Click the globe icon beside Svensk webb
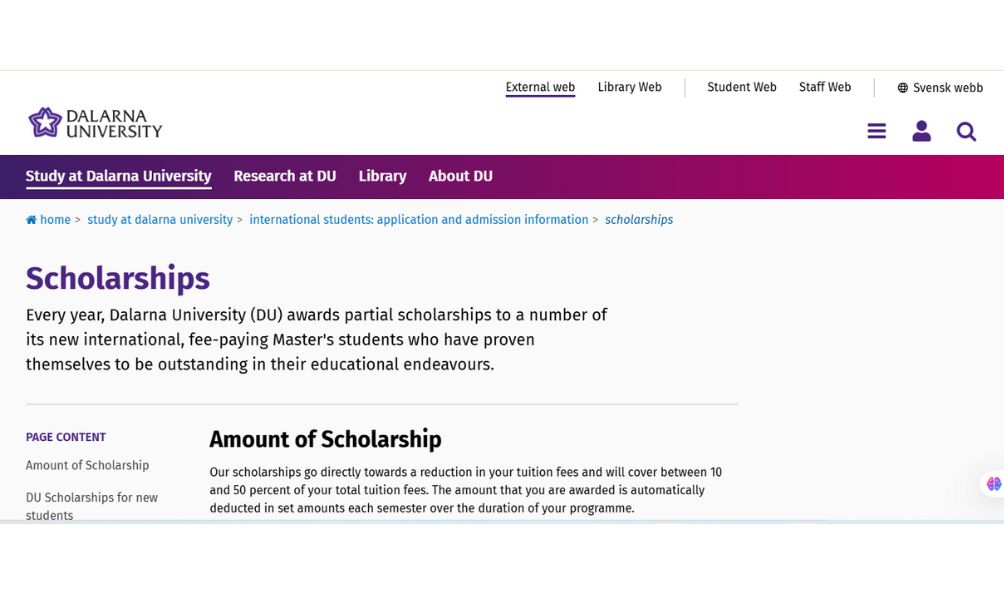The image size is (1004, 591). 903,88
